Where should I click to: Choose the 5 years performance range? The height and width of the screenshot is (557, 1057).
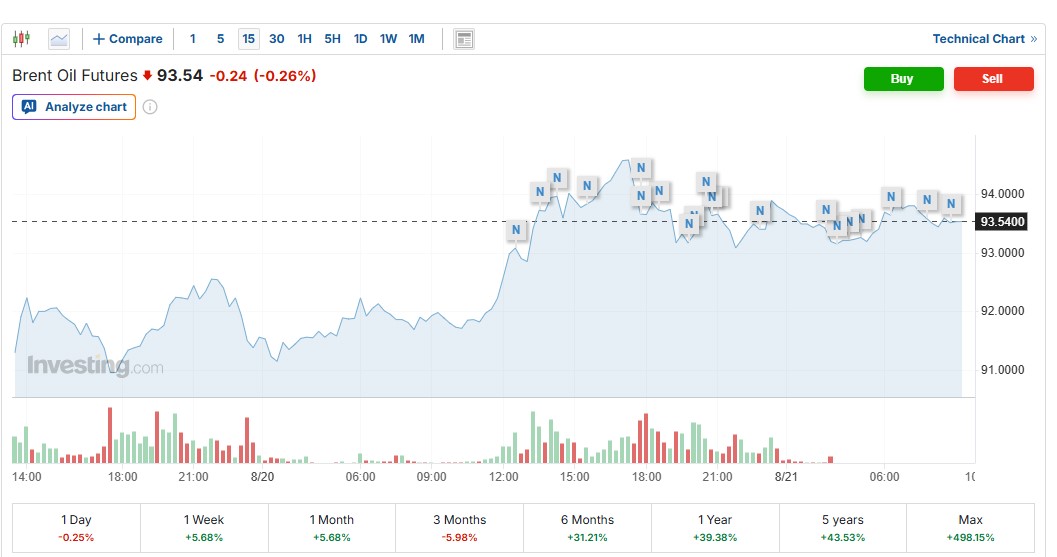843,528
